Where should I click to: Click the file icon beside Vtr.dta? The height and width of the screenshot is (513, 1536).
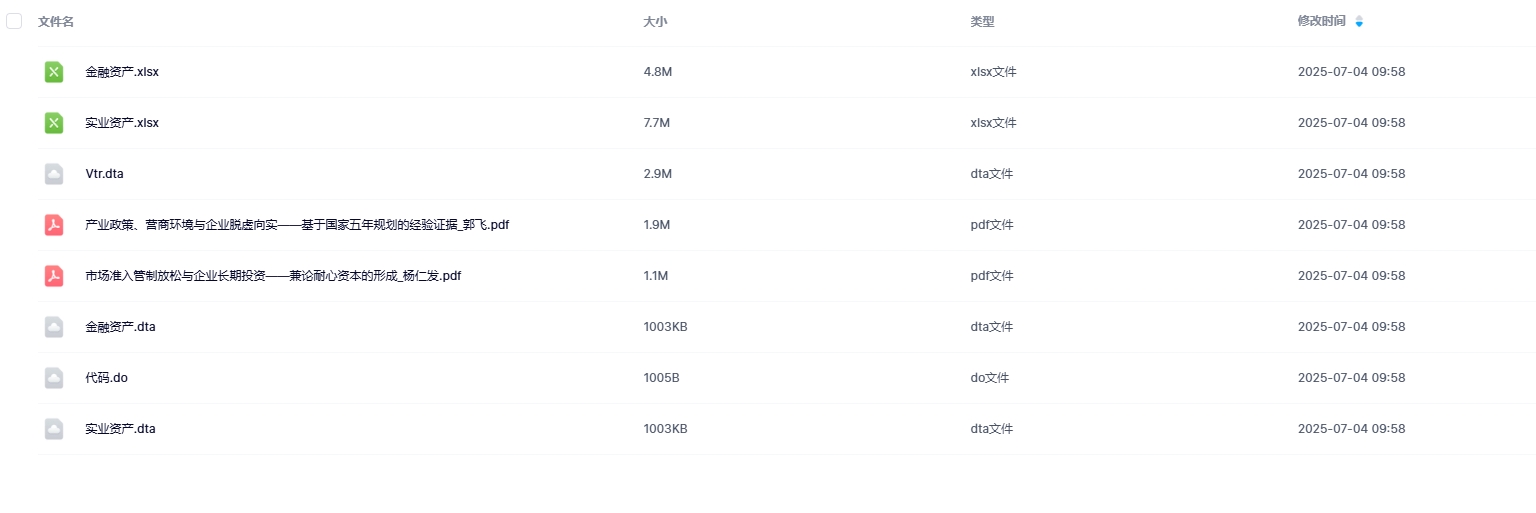pyautogui.click(x=54, y=174)
